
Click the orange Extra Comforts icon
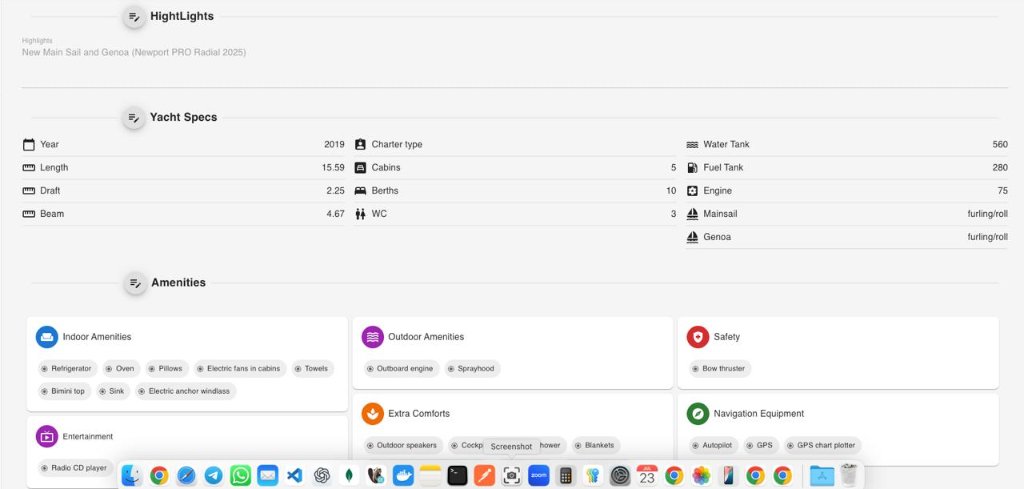point(372,413)
